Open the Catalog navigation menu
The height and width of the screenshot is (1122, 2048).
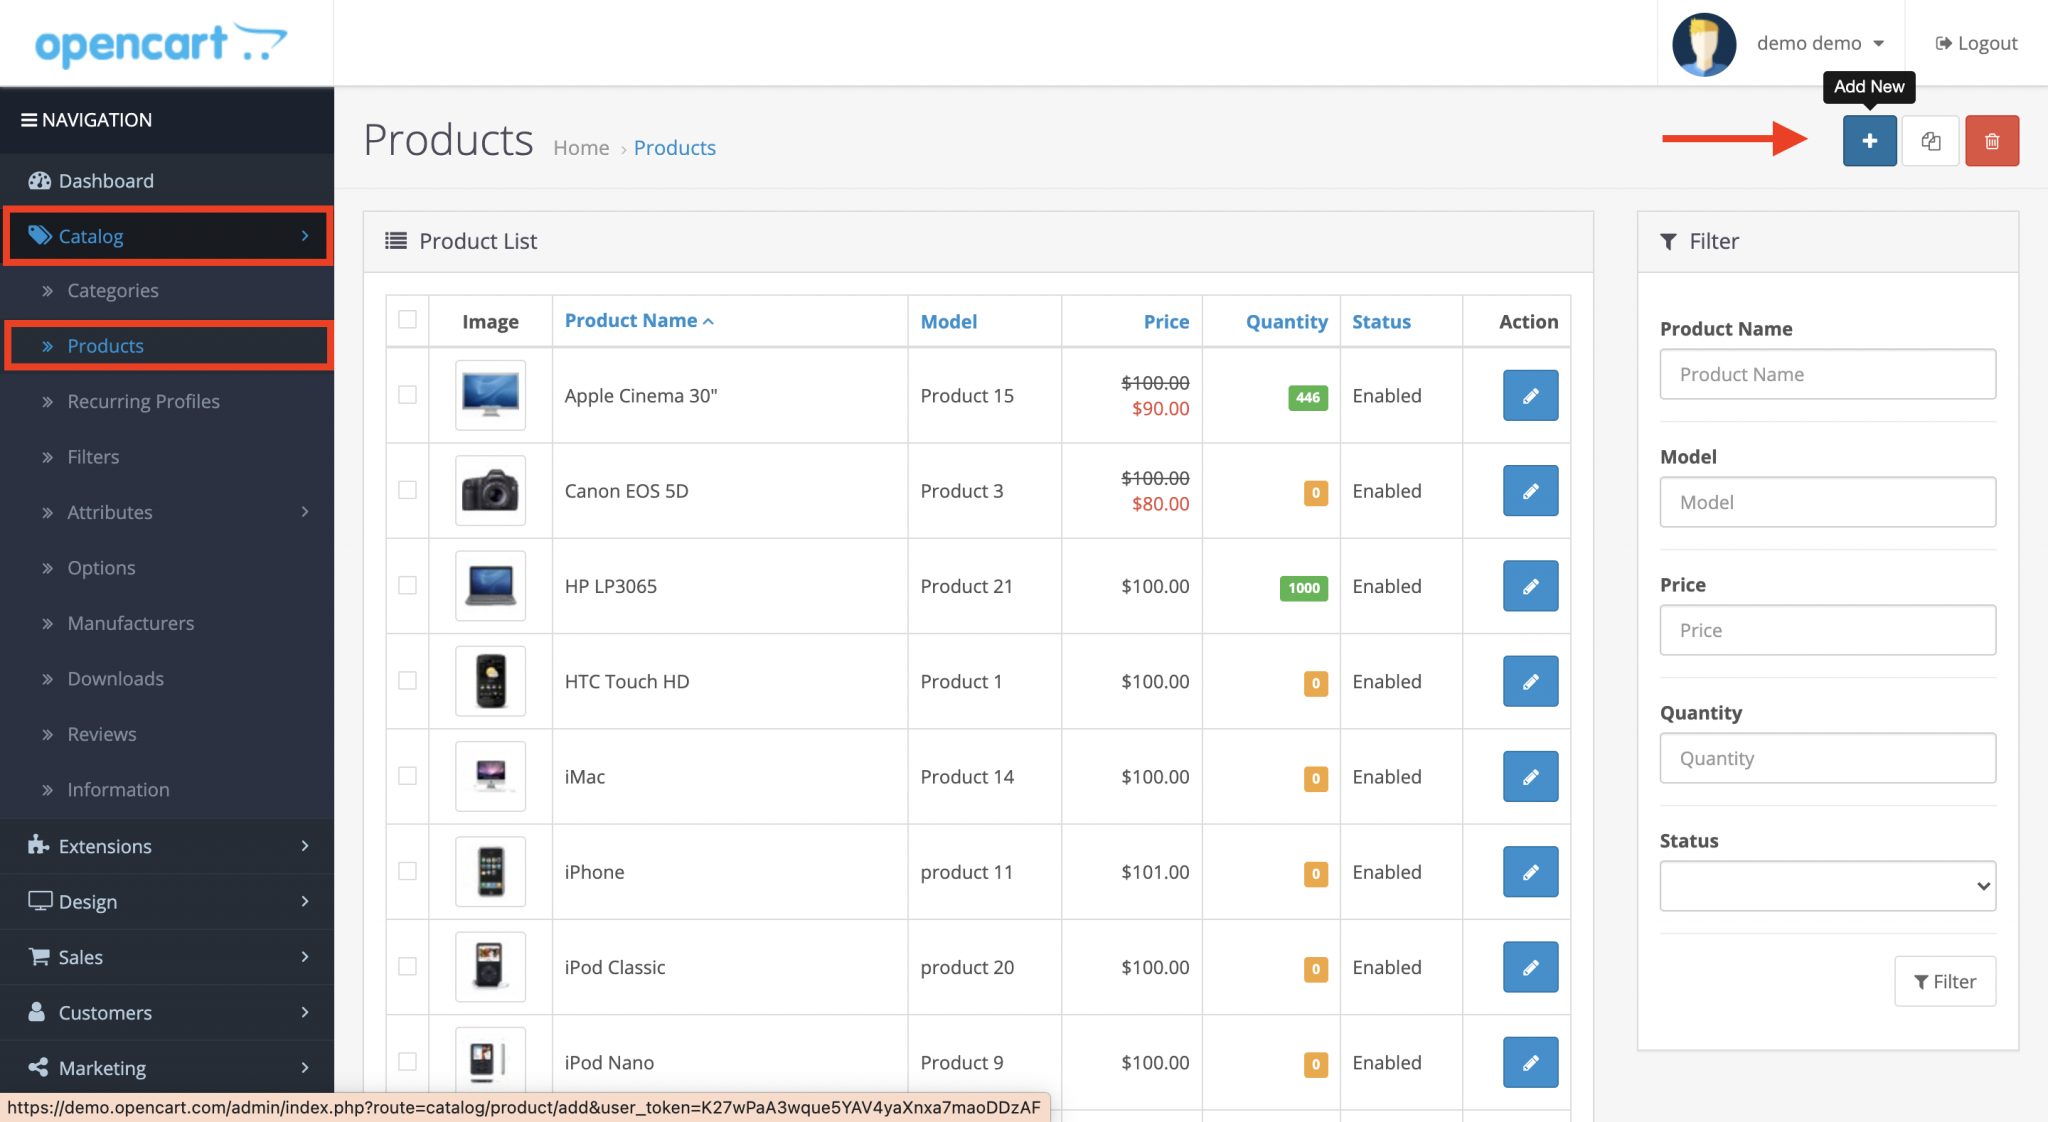coord(90,236)
